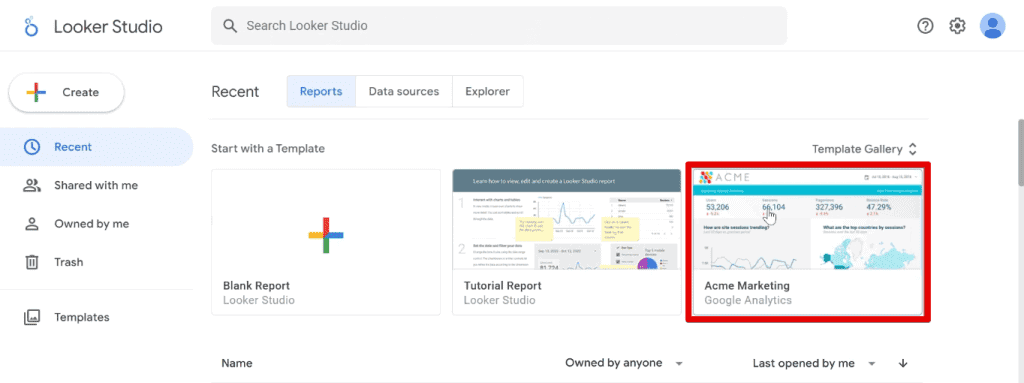Open the user account avatar

992,26
